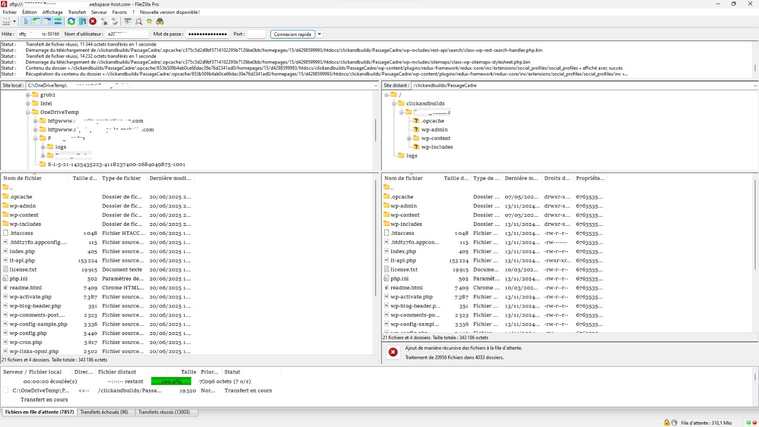This screenshot has width=759, height=427.
Task: Click the lock encryption status icon
Action: point(667,423)
